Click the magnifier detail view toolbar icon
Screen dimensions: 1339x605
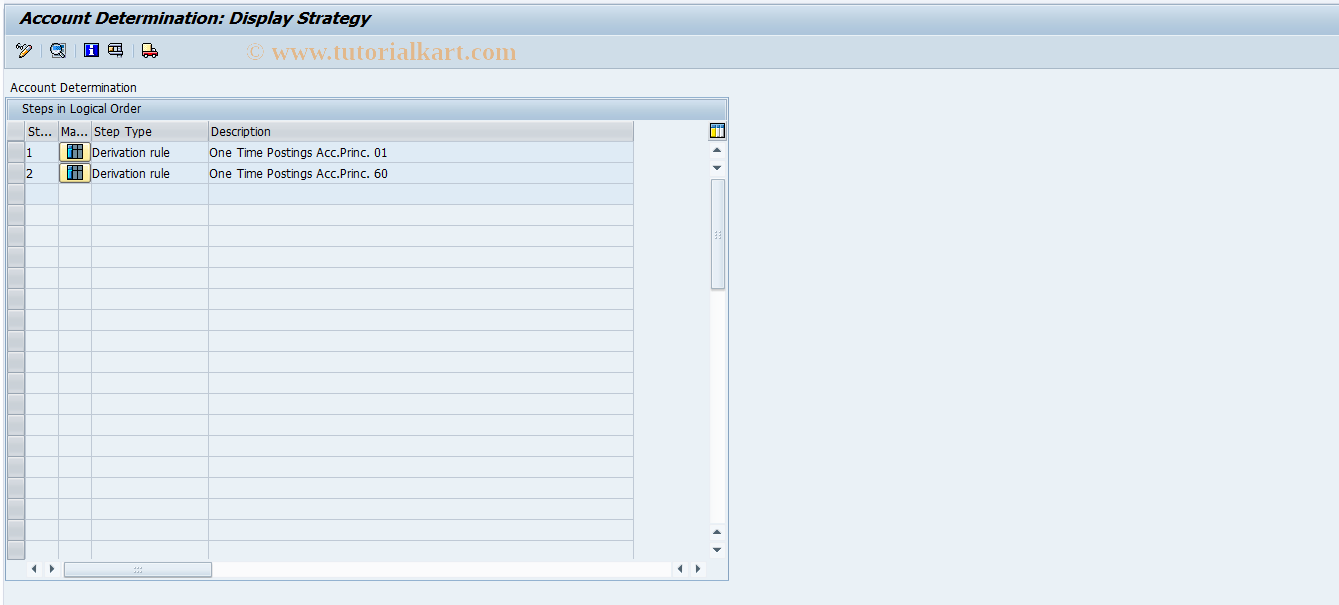(x=58, y=51)
